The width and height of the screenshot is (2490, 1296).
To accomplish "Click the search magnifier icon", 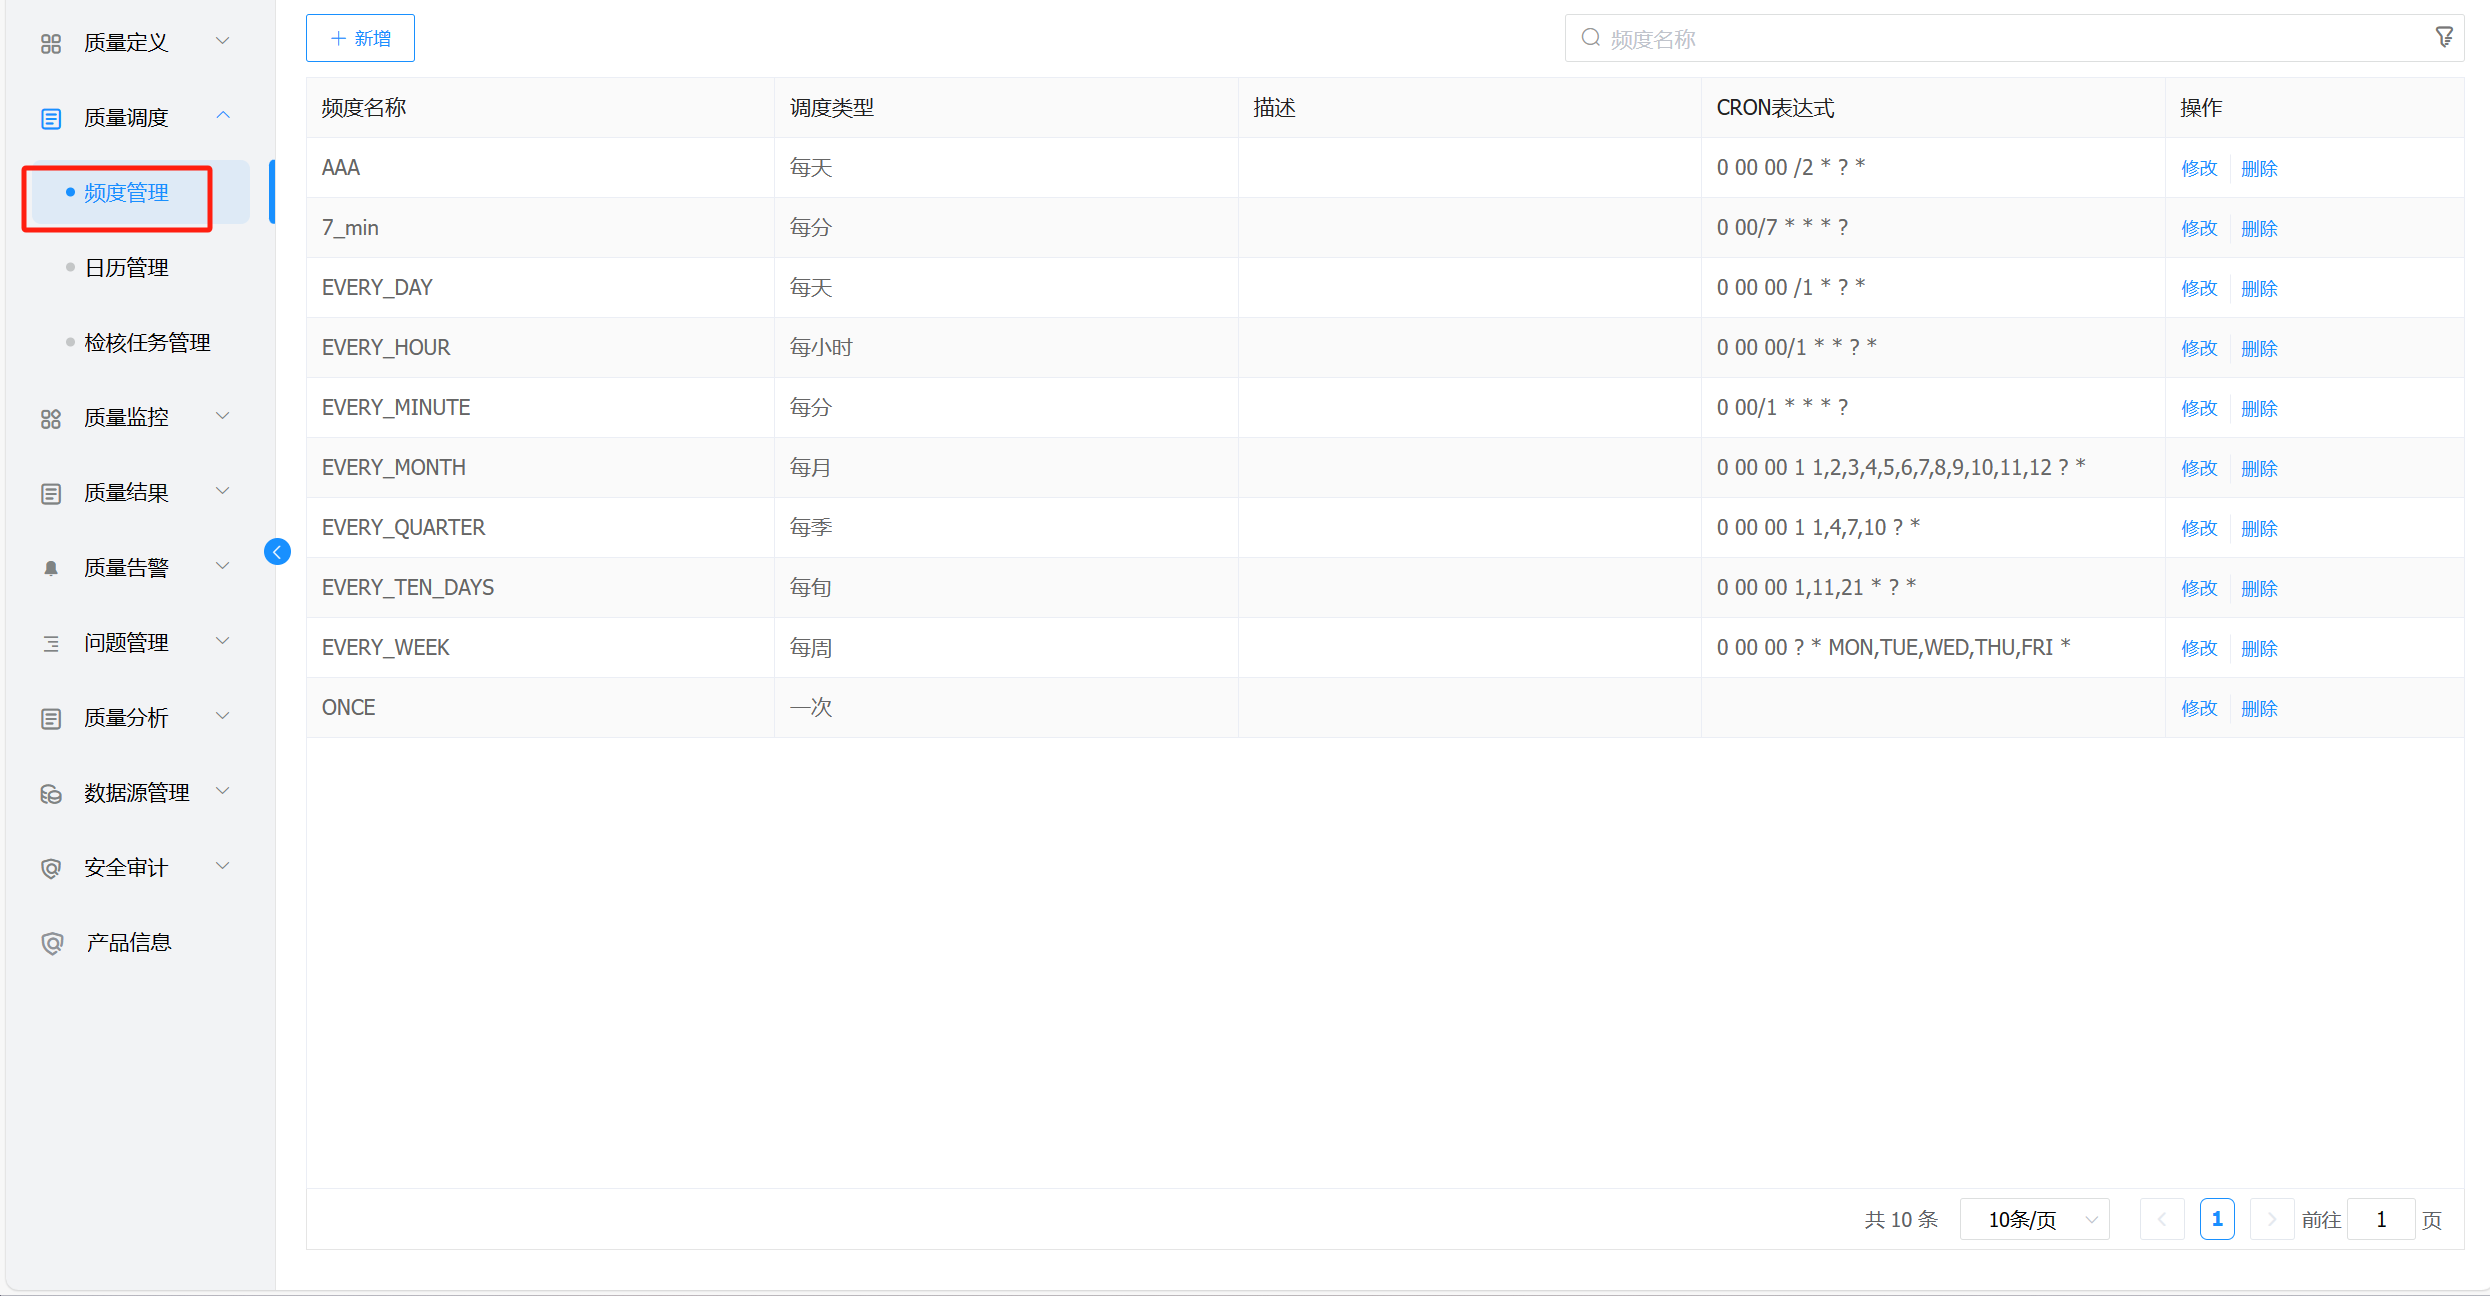I will (1590, 38).
